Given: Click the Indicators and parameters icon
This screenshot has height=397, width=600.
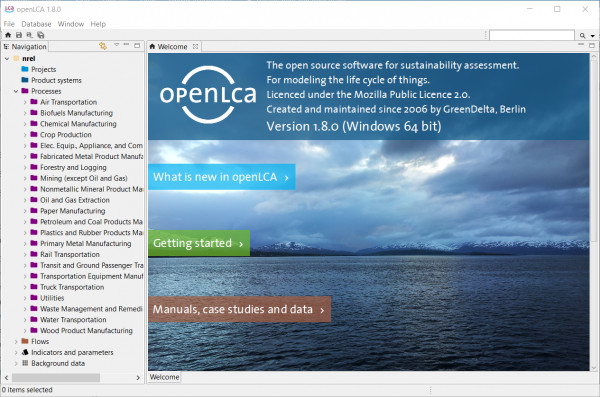Looking at the screenshot, I should click(x=25, y=352).
